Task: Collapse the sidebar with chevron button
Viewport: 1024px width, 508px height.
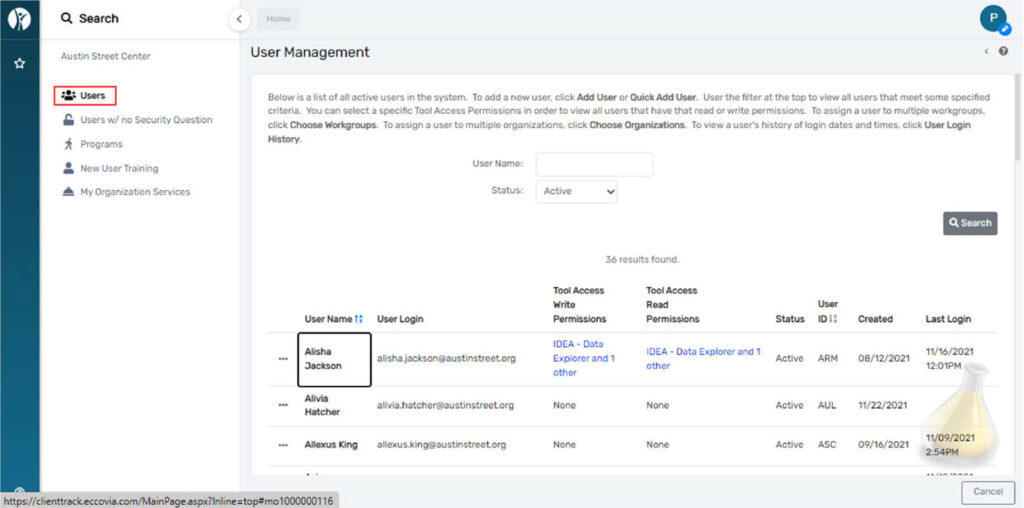Action: pos(240,19)
